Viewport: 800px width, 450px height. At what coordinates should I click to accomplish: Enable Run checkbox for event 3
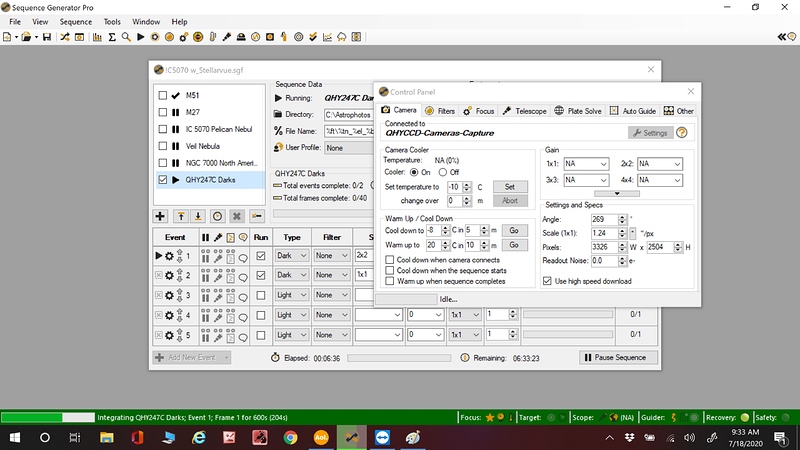click(x=261, y=295)
